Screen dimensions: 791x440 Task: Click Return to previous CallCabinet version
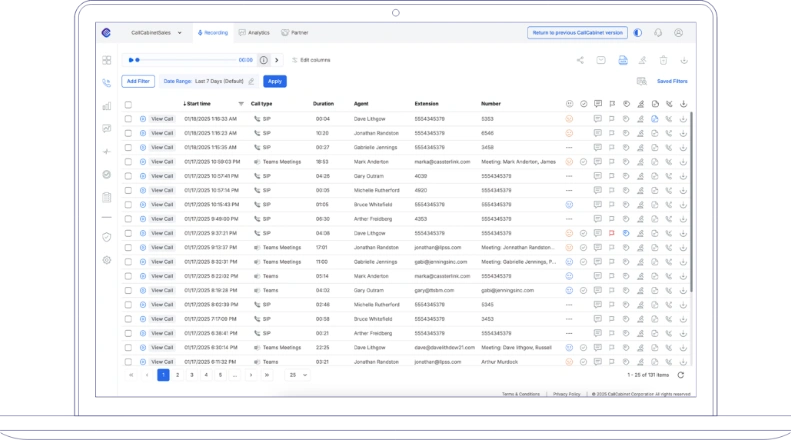577,33
